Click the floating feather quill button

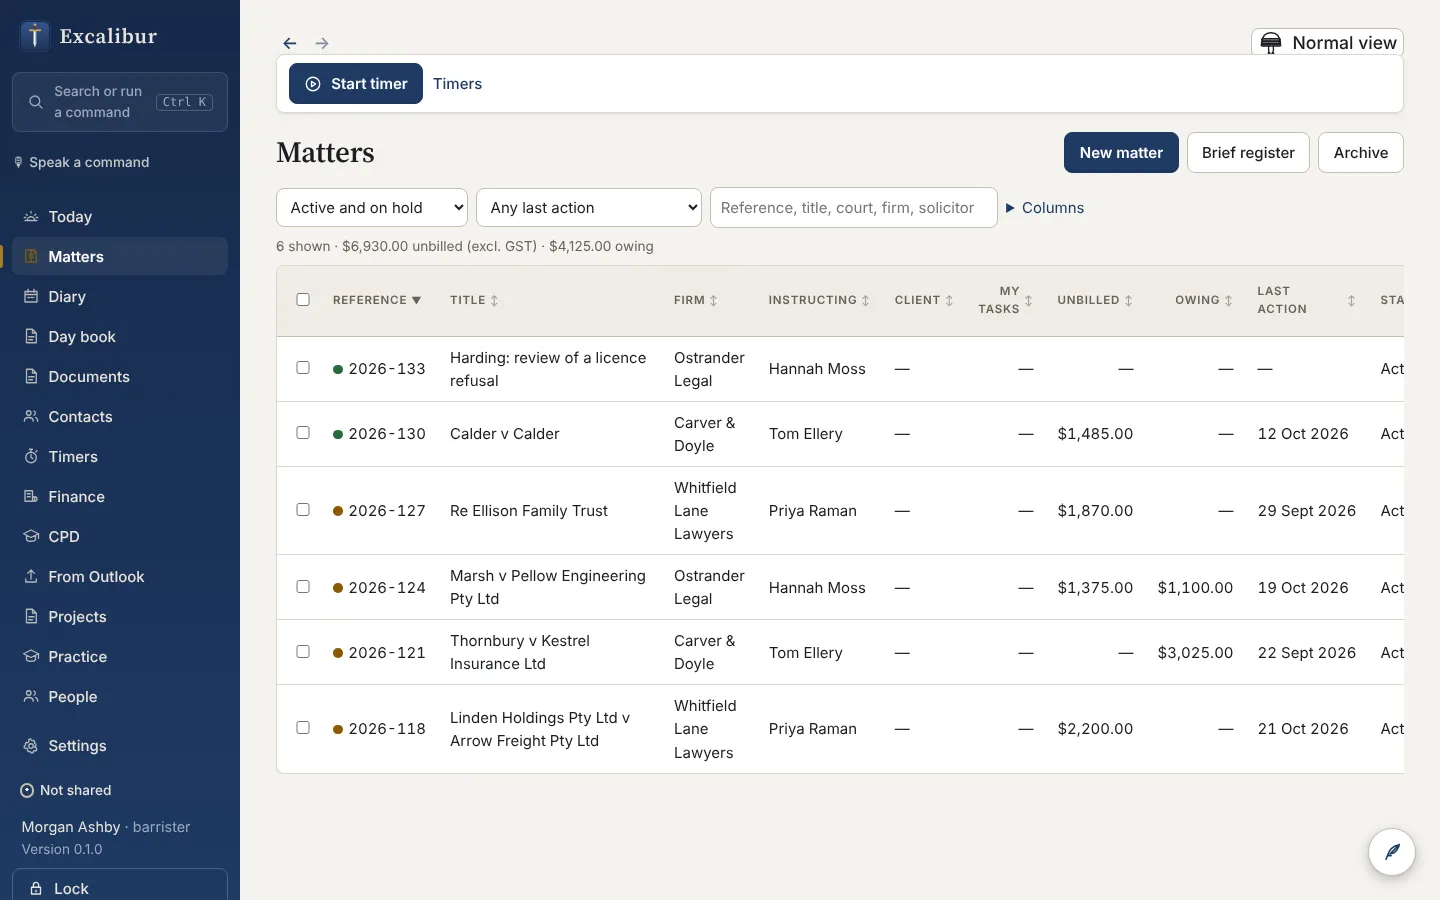click(x=1392, y=852)
